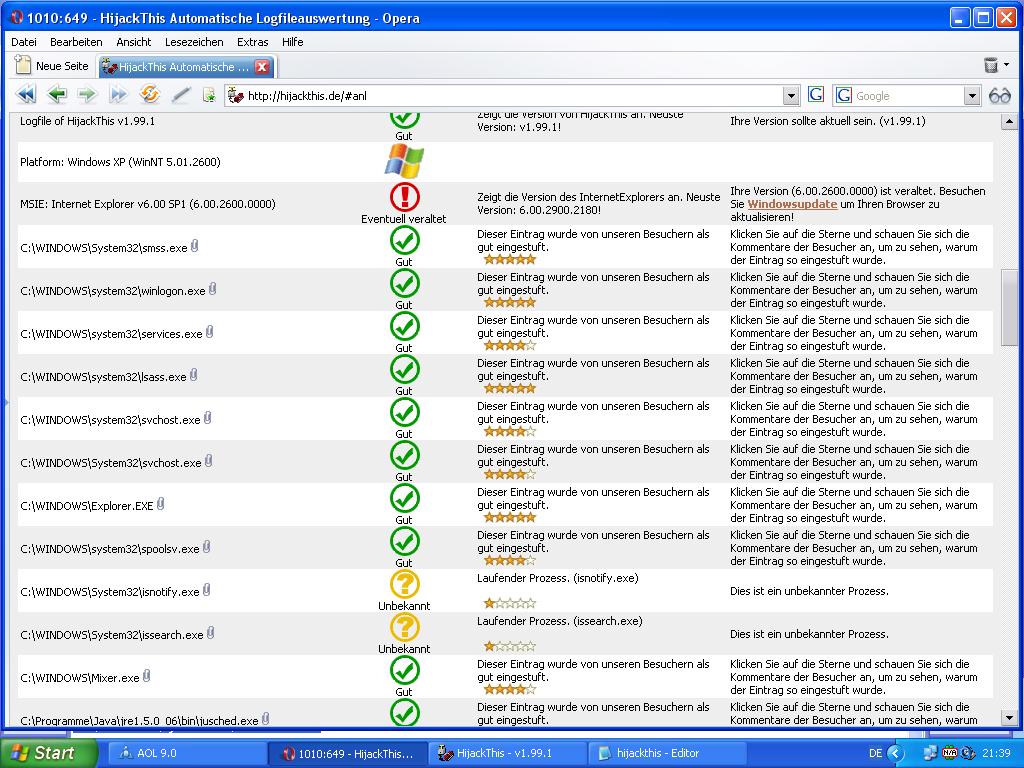Click the closed trash can icon in tab bar
The width and height of the screenshot is (1024, 768).
(991, 65)
